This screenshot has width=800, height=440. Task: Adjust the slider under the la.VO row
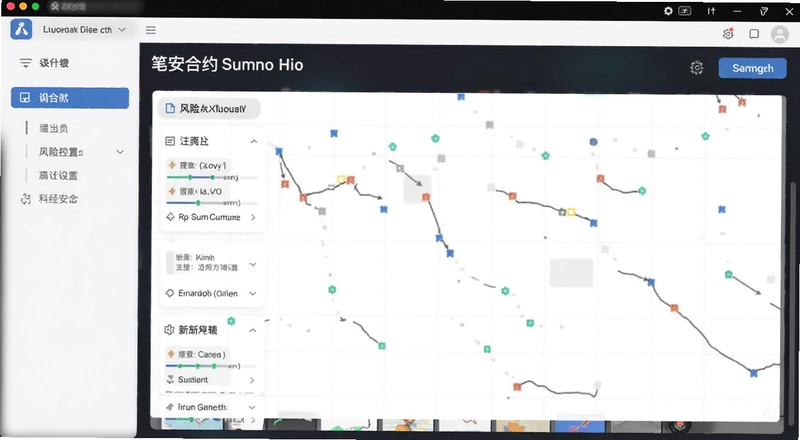212,203
